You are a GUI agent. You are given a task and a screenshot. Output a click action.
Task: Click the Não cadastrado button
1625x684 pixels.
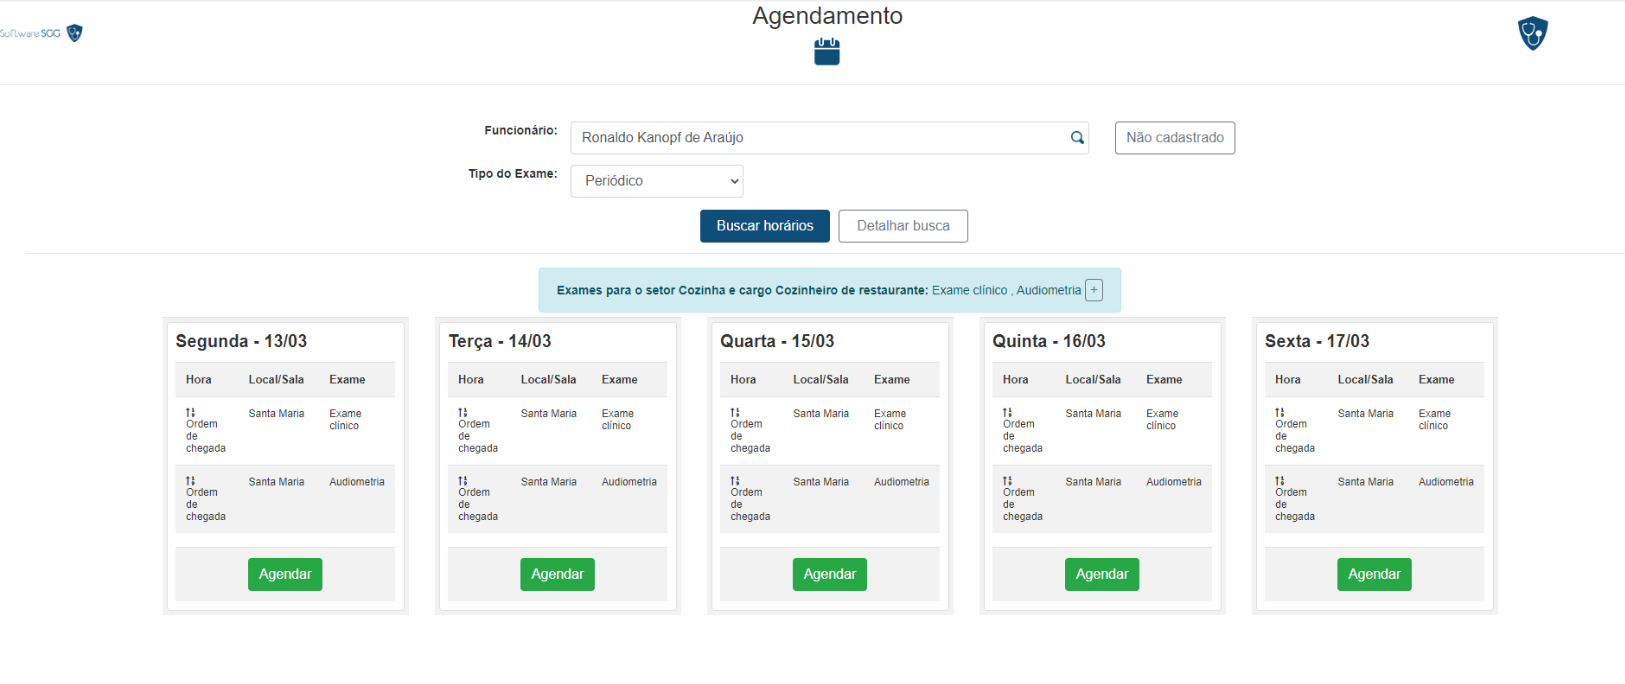click(x=1174, y=138)
